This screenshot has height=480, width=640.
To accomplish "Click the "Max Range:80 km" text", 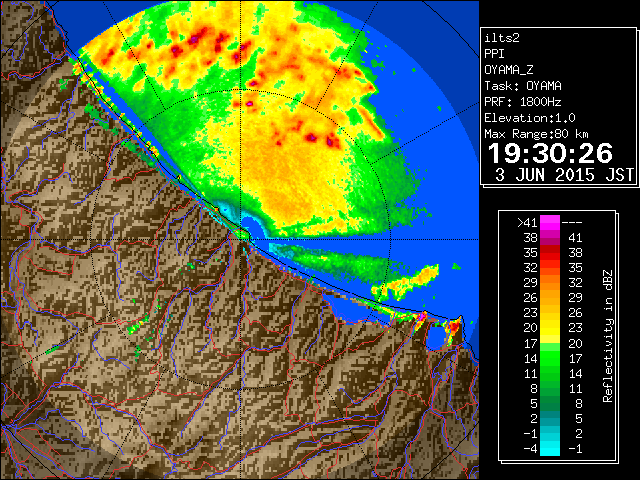I will [536, 134].
